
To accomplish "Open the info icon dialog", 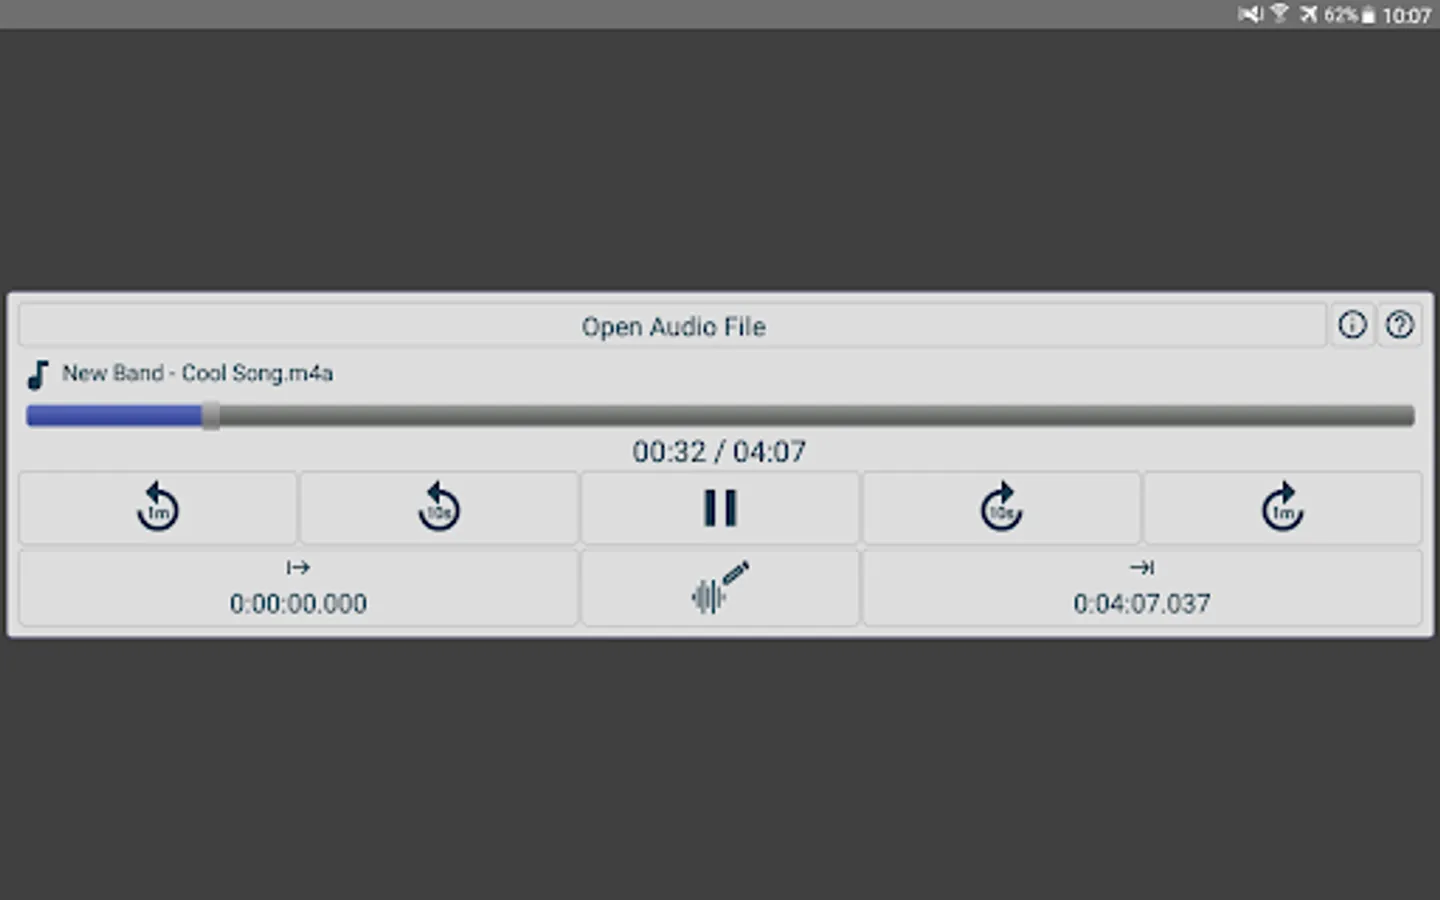I will pos(1352,325).
